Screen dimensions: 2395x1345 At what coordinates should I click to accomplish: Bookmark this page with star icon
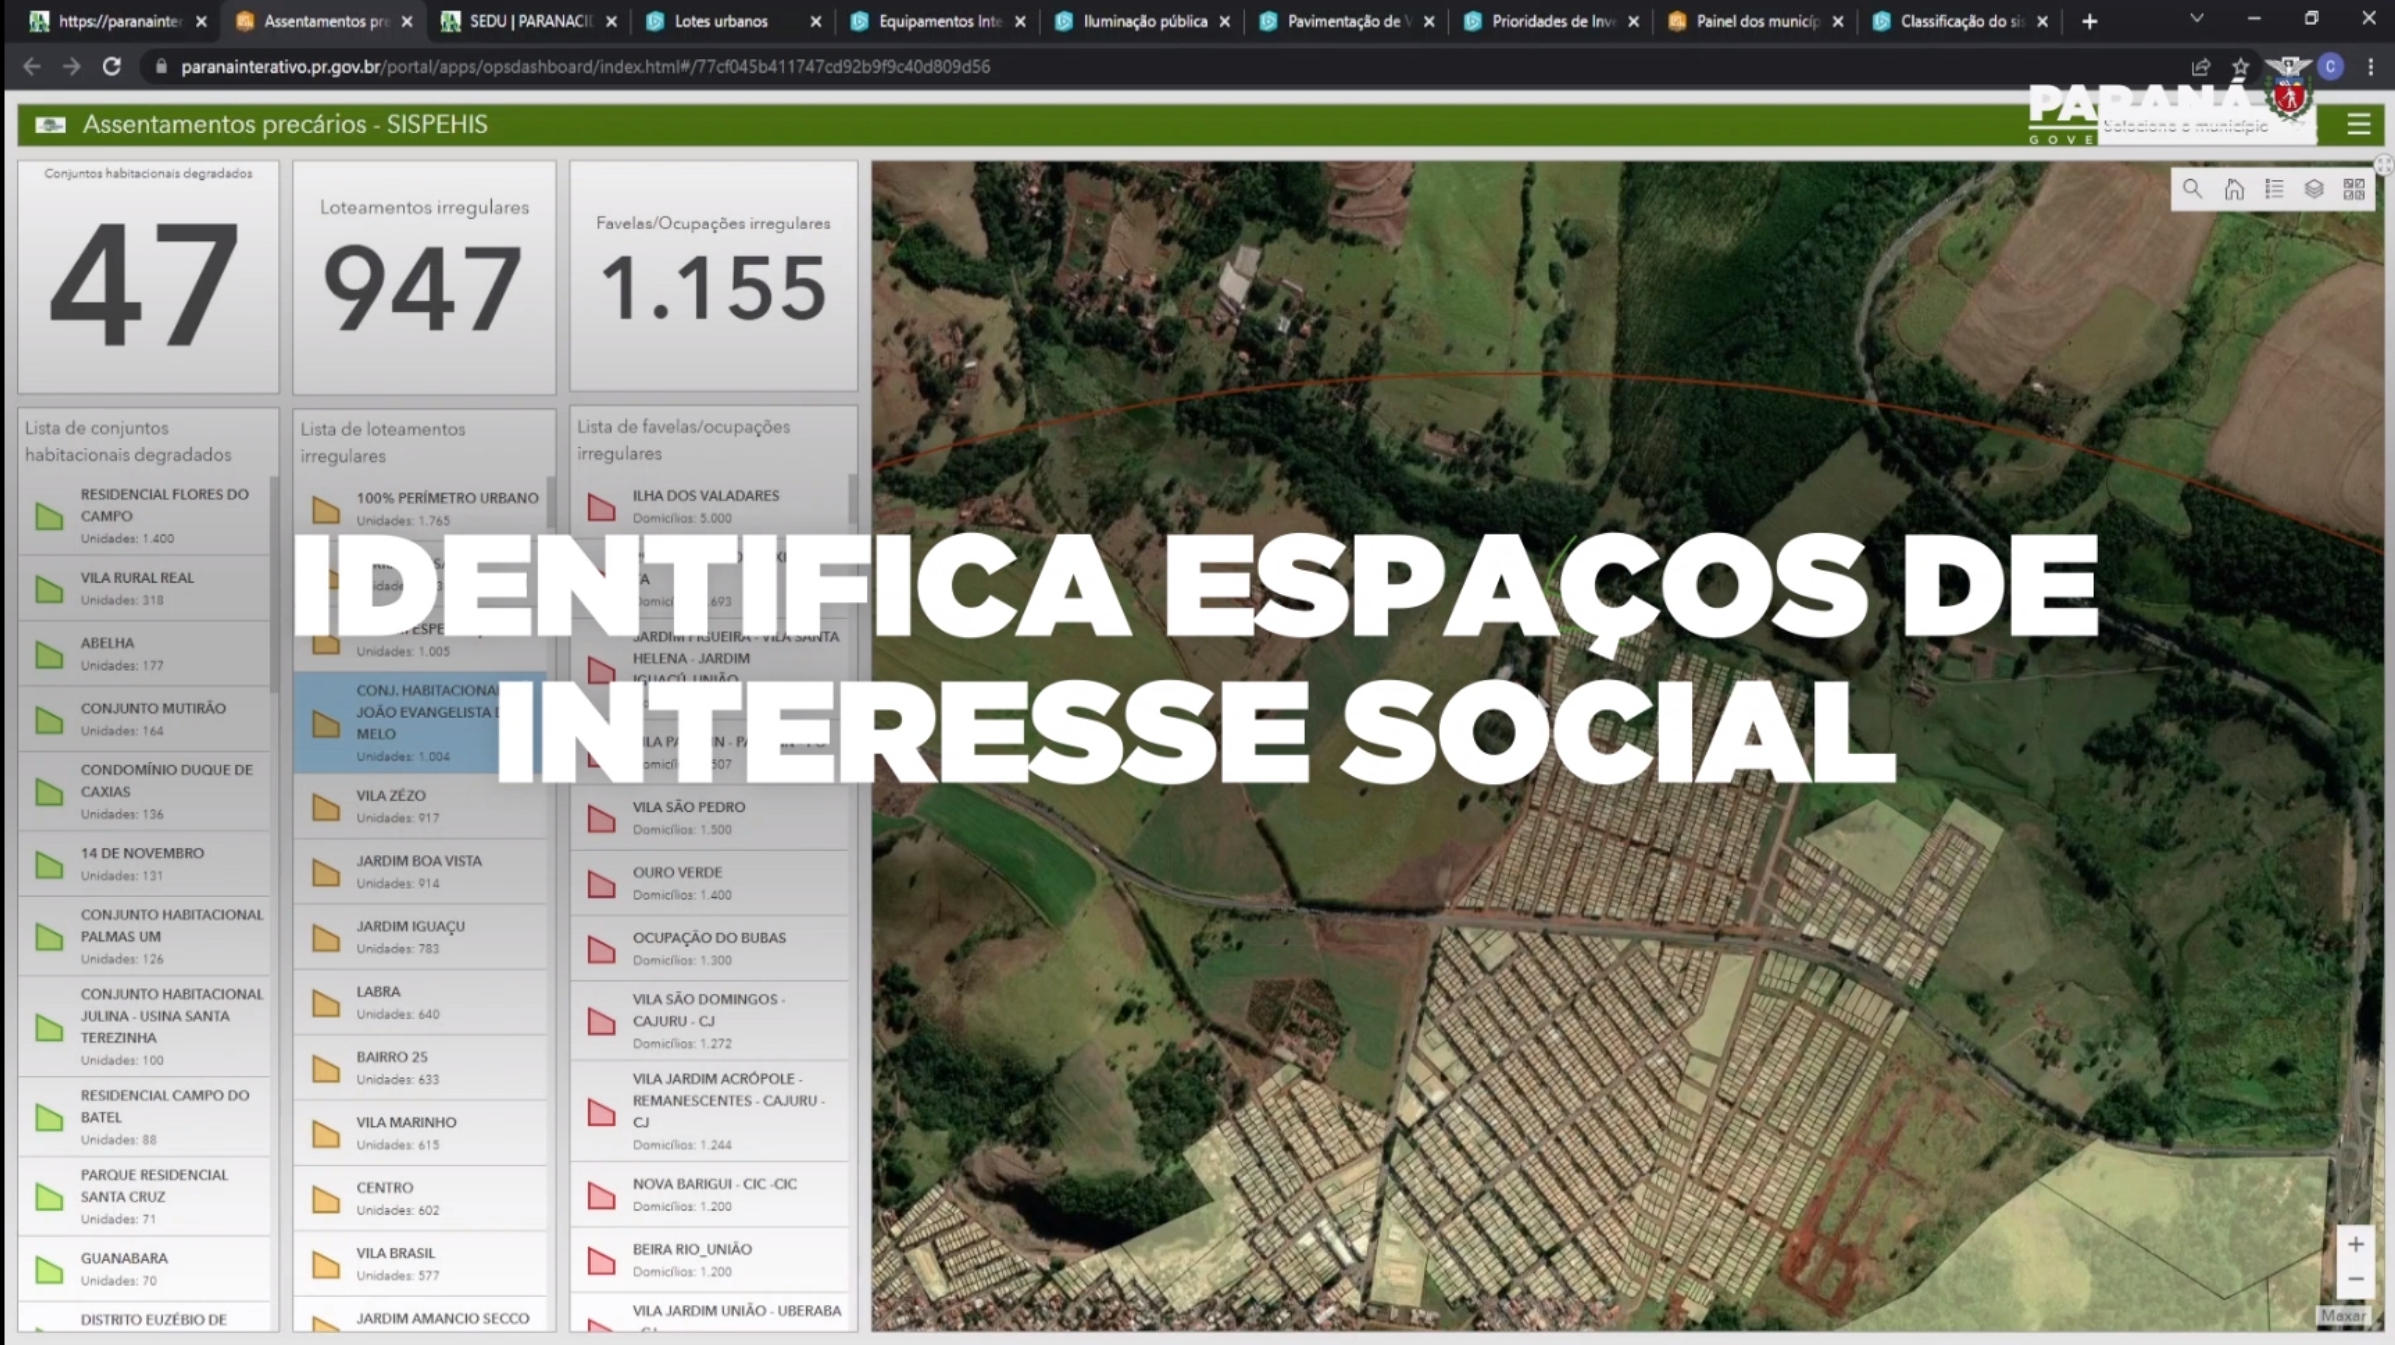2241,67
